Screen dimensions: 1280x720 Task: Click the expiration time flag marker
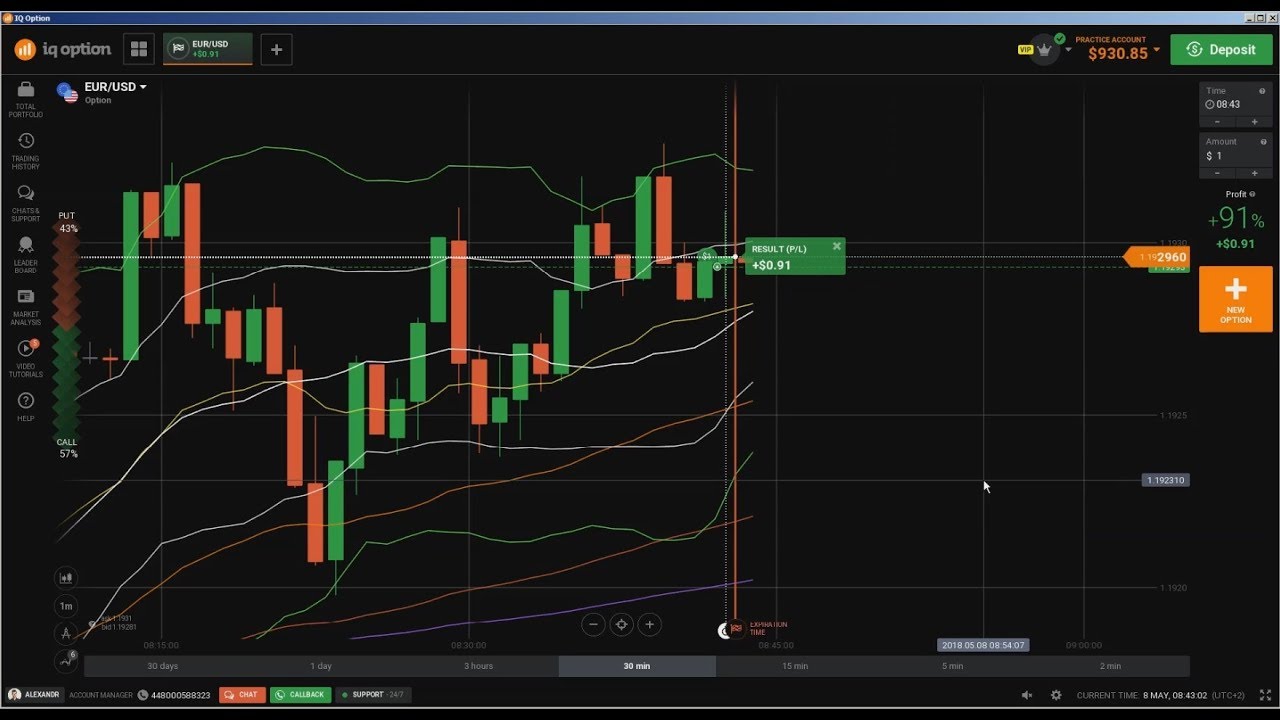pyautogui.click(x=736, y=629)
